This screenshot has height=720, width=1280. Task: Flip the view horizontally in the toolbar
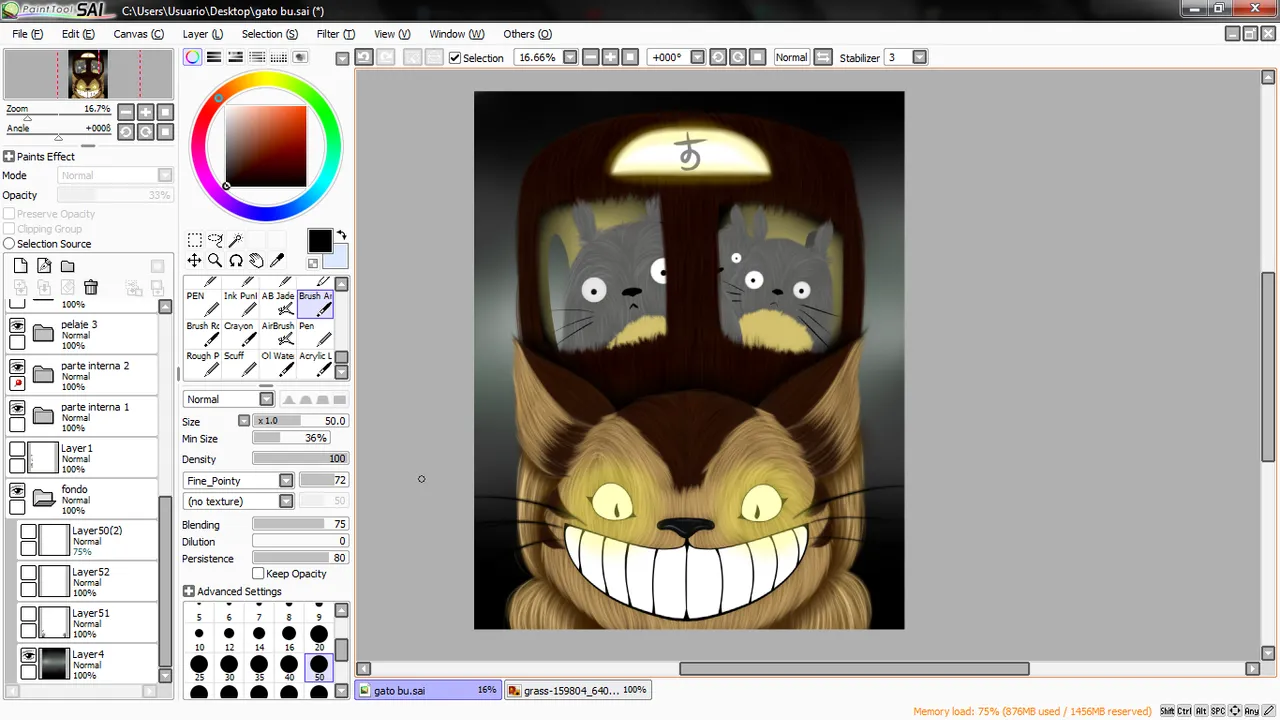[x=823, y=57]
